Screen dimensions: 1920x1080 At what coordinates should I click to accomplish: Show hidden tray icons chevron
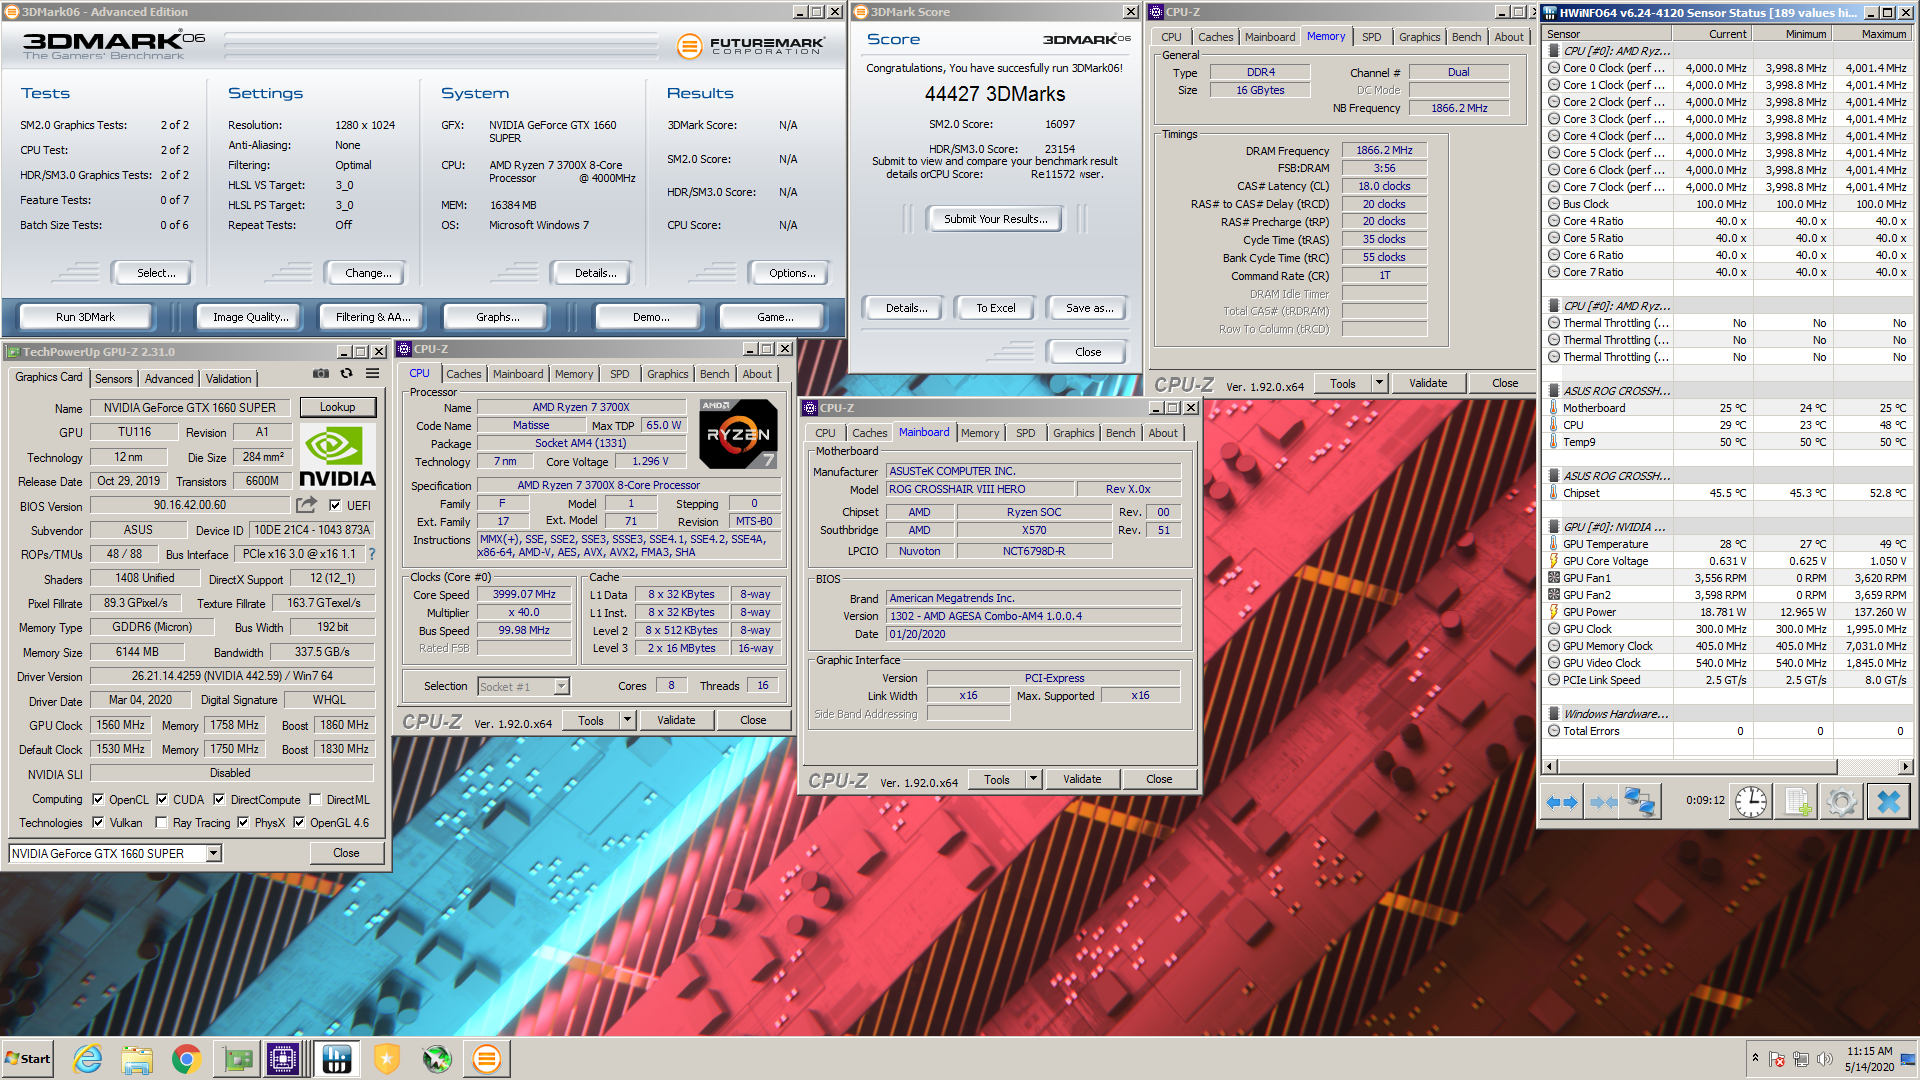point(1755,1058)
